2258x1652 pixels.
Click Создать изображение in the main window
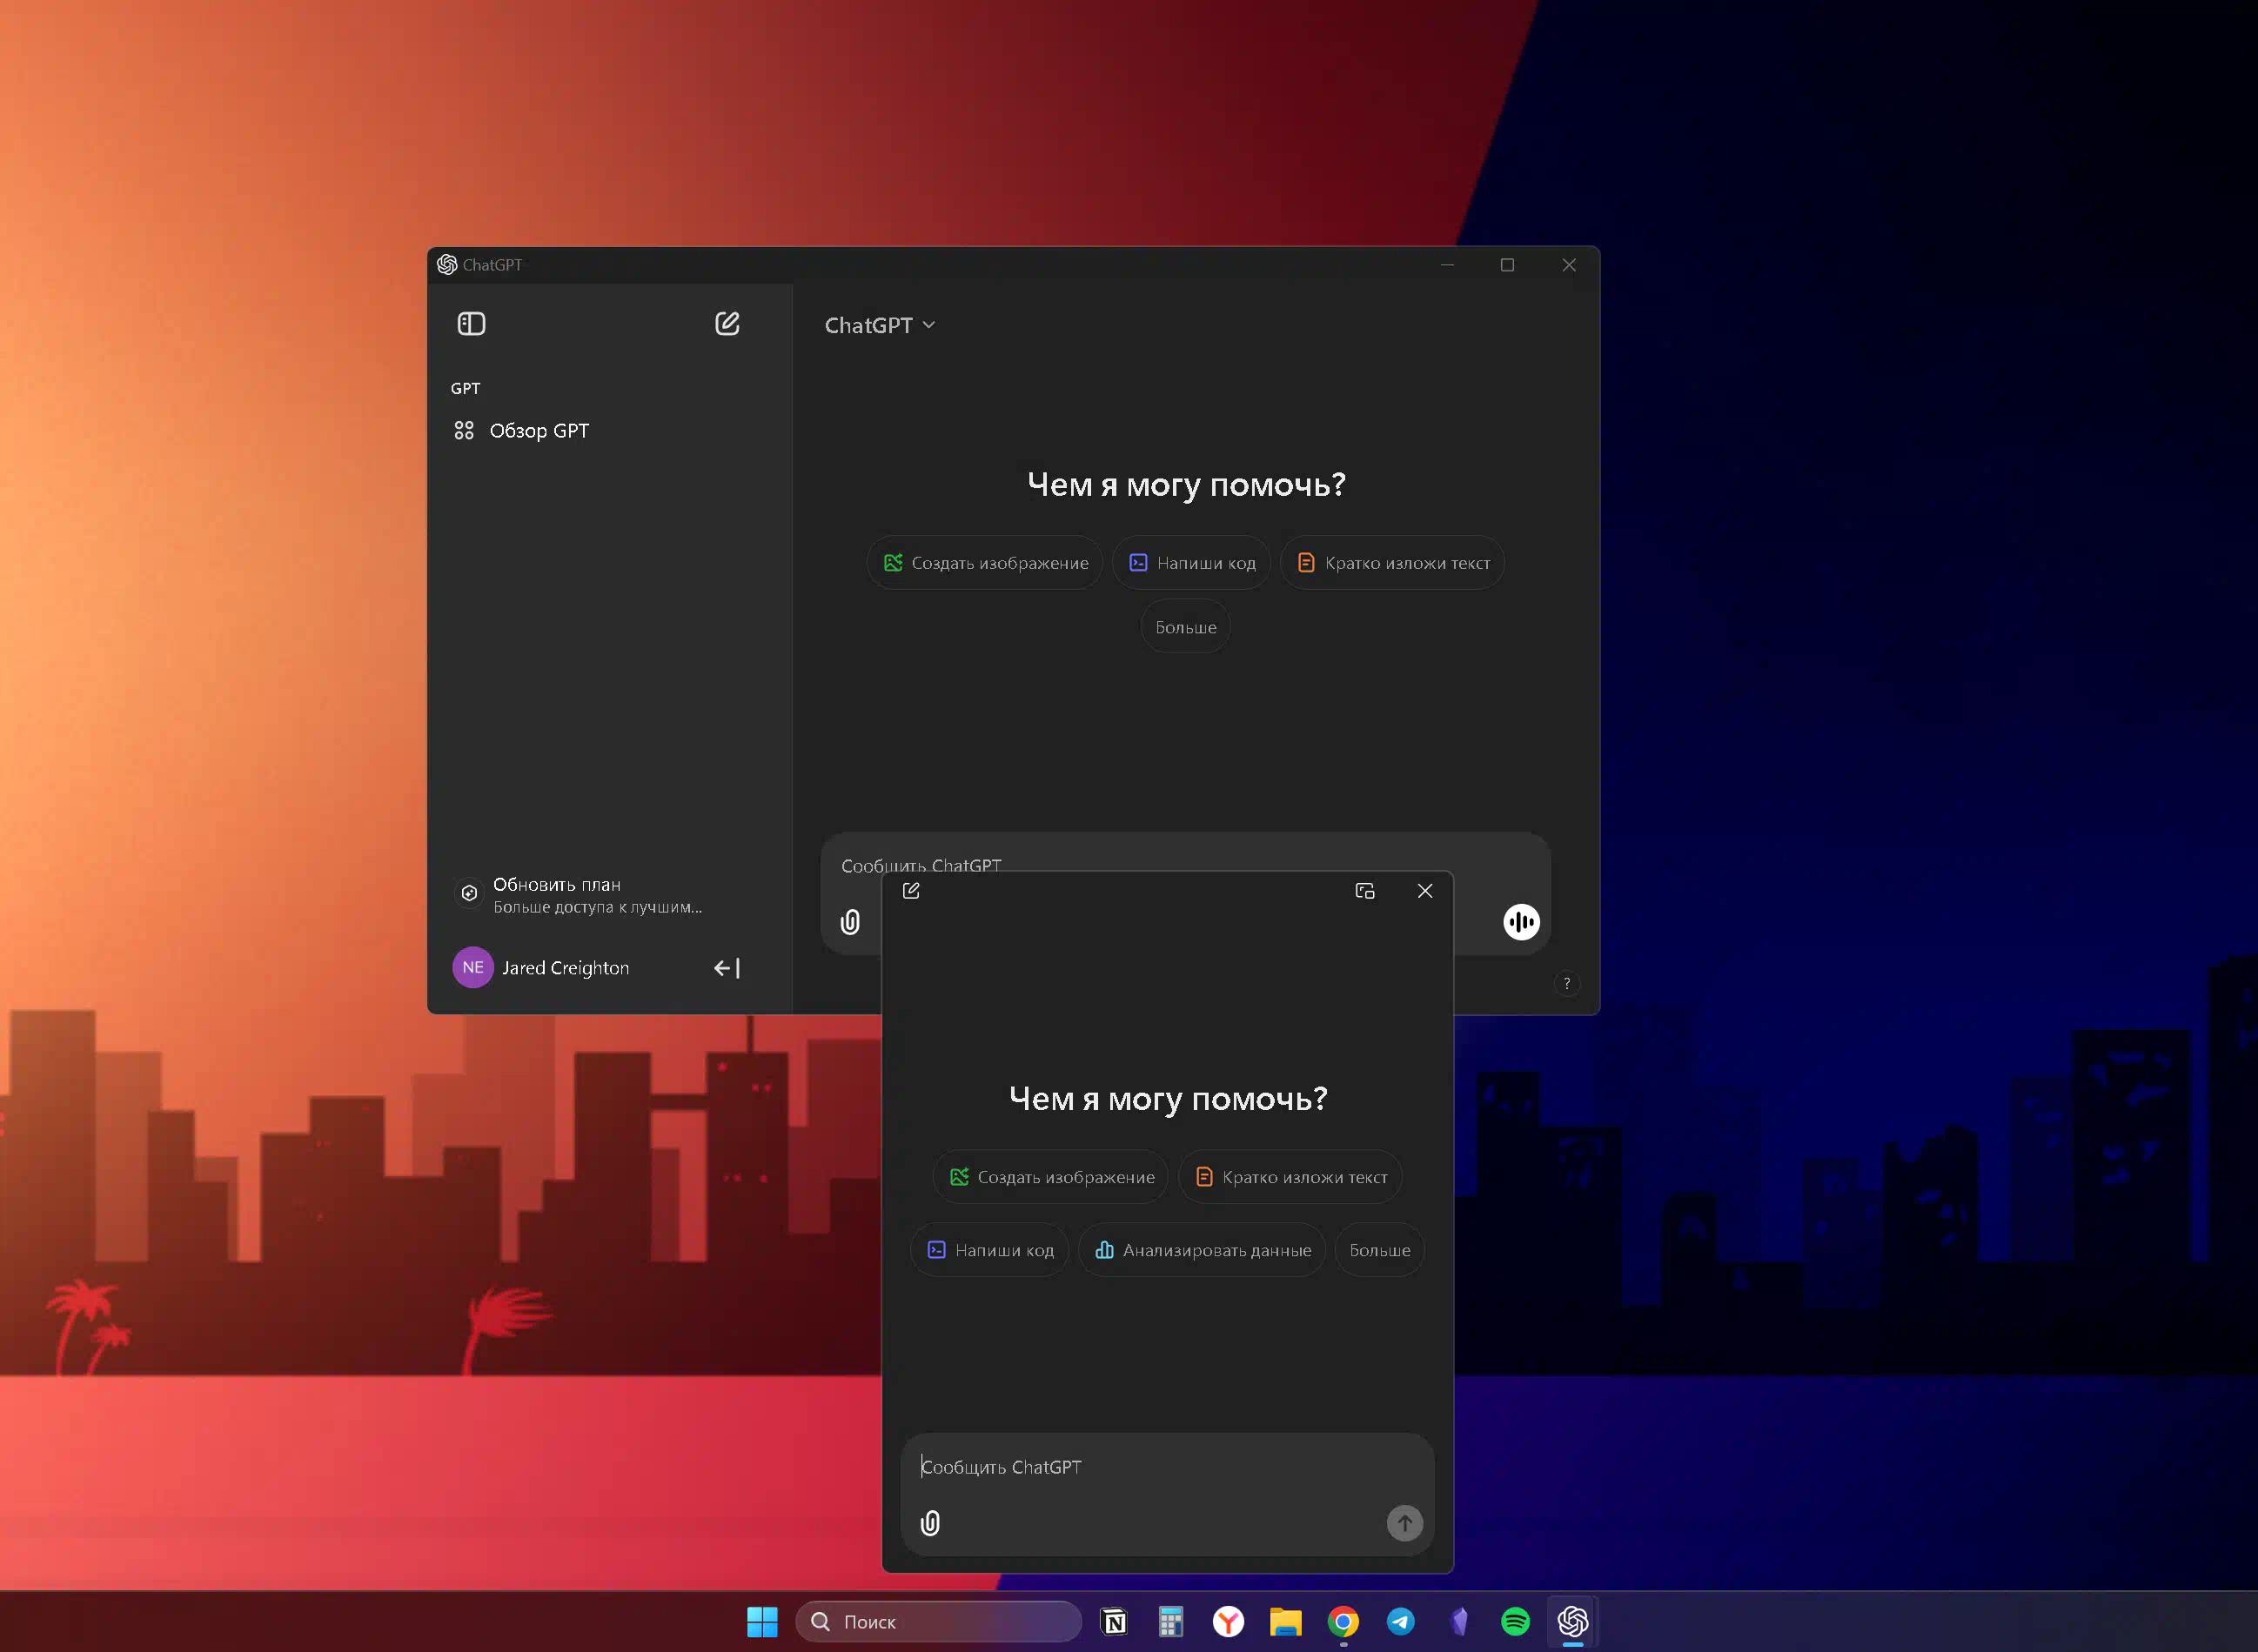(985, 563)
